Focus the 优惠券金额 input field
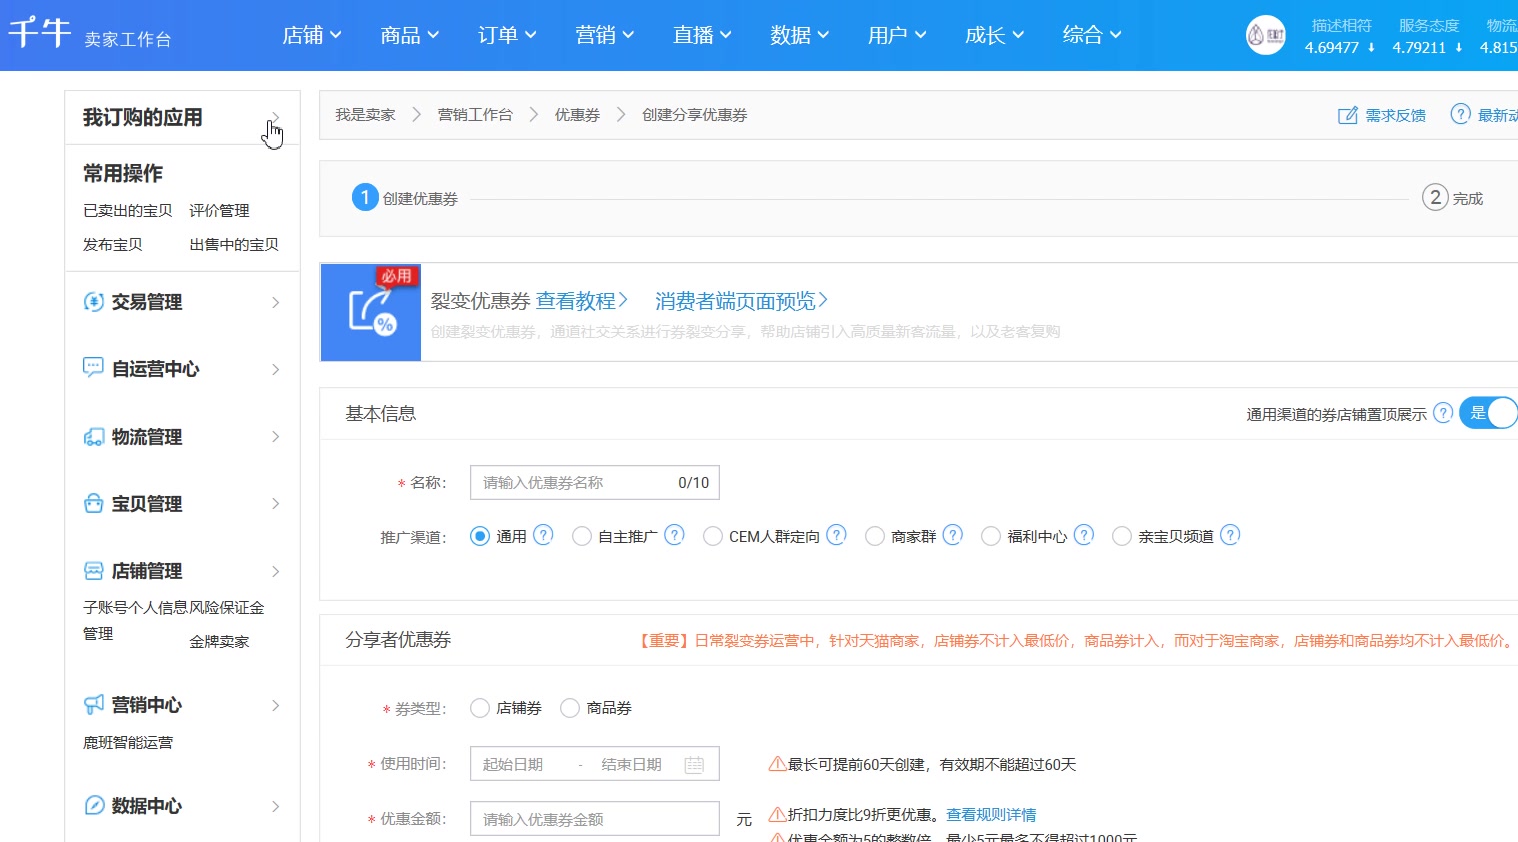The image size is (1518, 842). pos(595,819)
